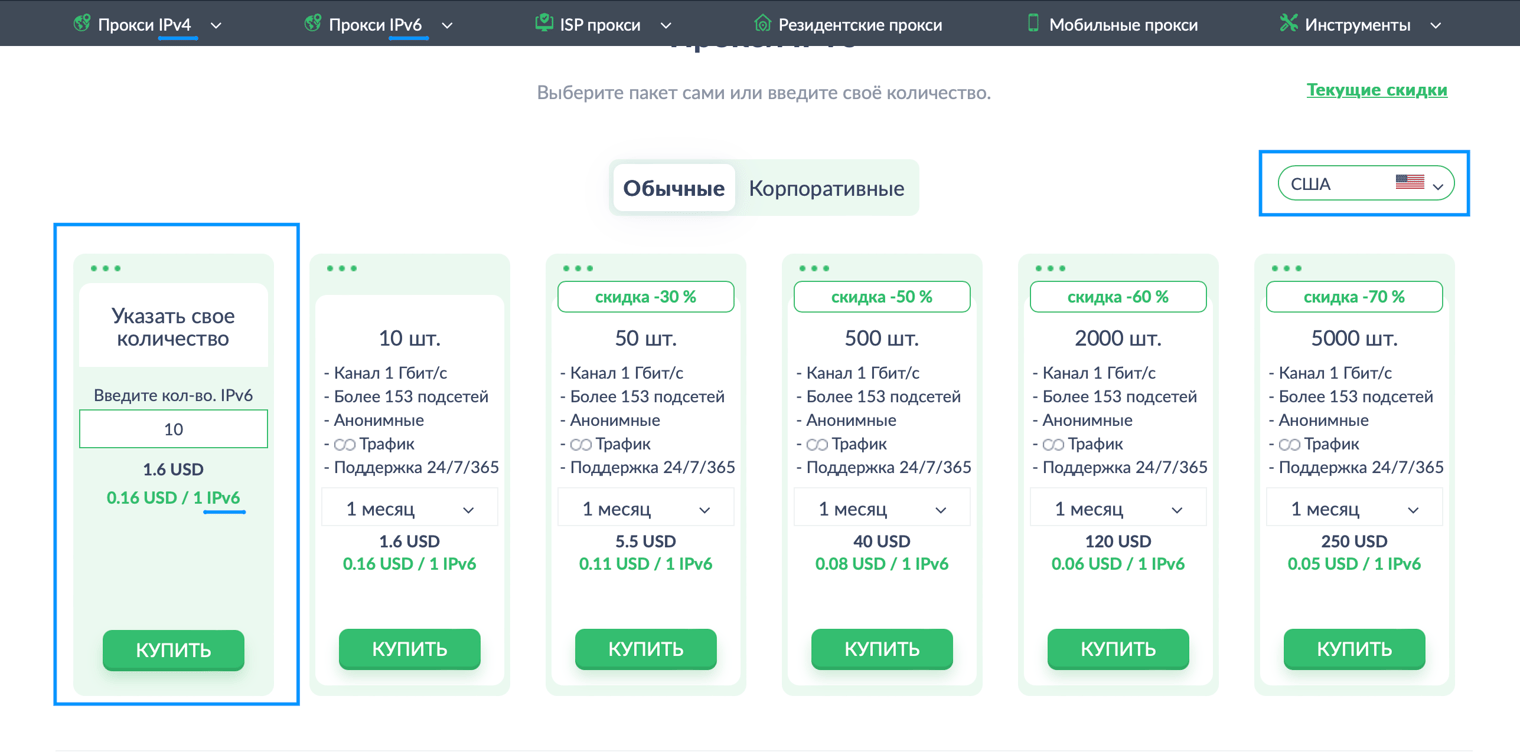Buy the 50 шт. package

tap(645, 649)
